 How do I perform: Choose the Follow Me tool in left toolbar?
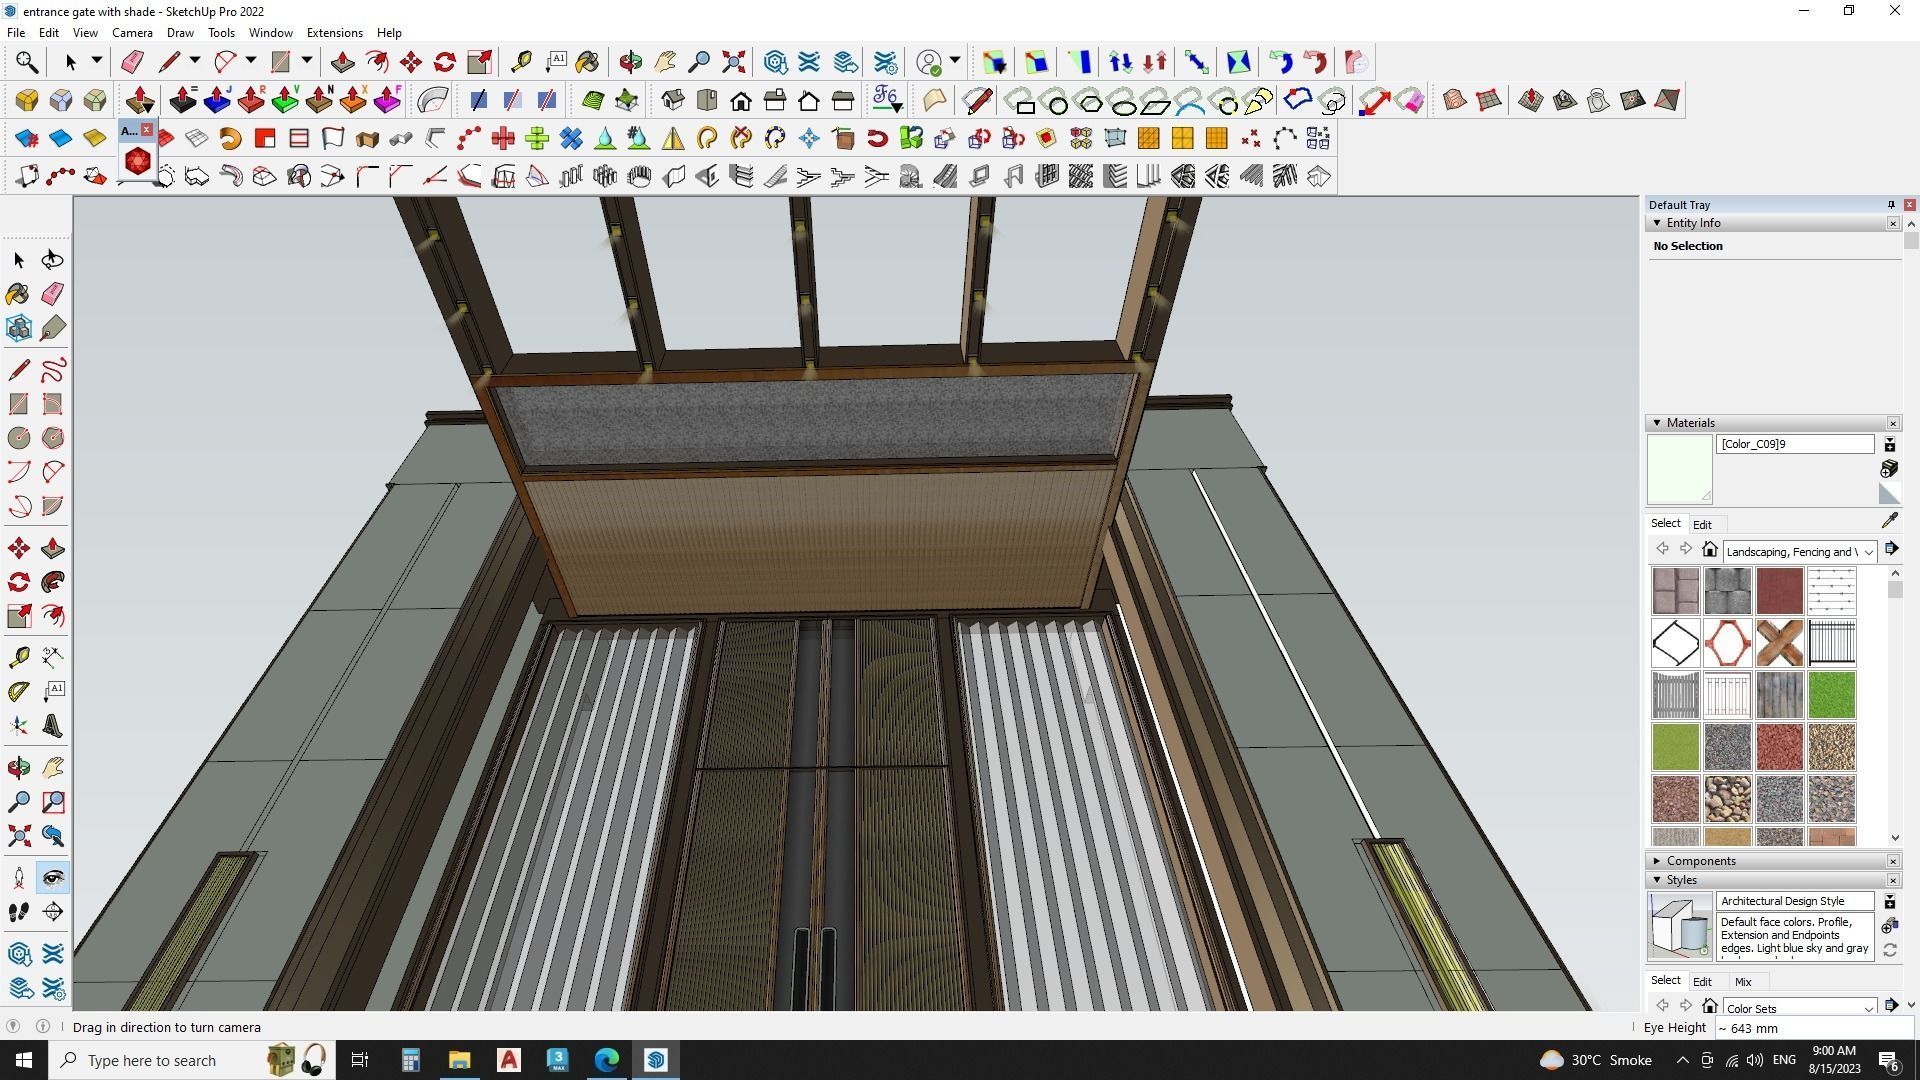tap(53, 582)
